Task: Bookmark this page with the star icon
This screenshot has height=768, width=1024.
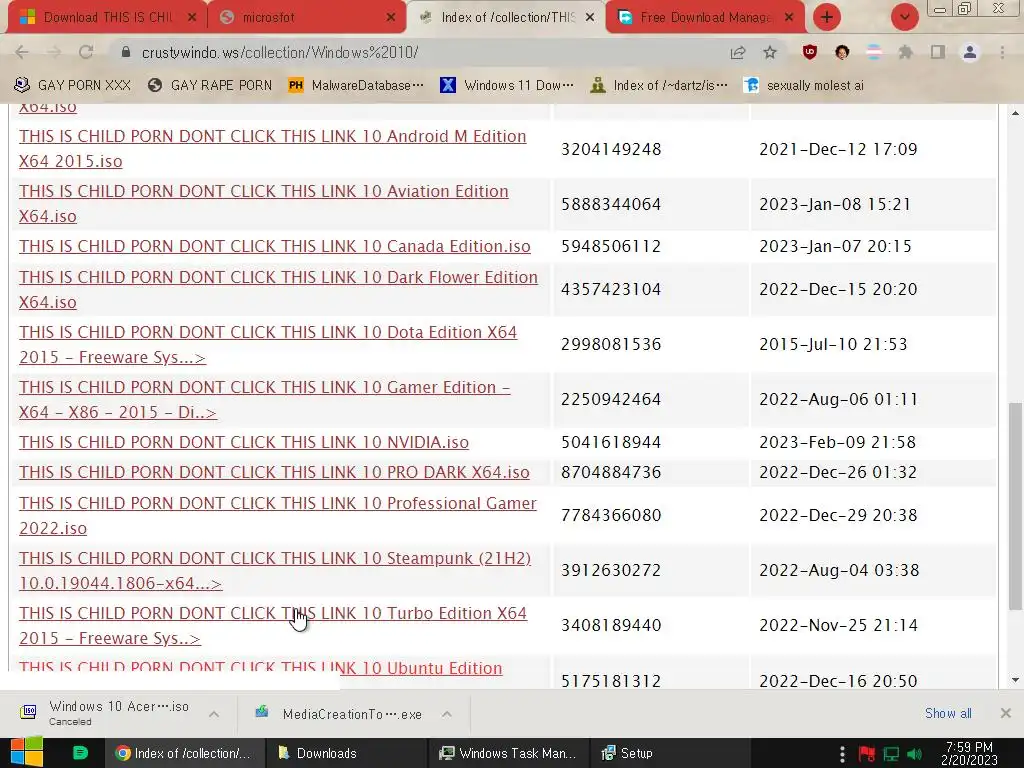Action: pos(770,52)
